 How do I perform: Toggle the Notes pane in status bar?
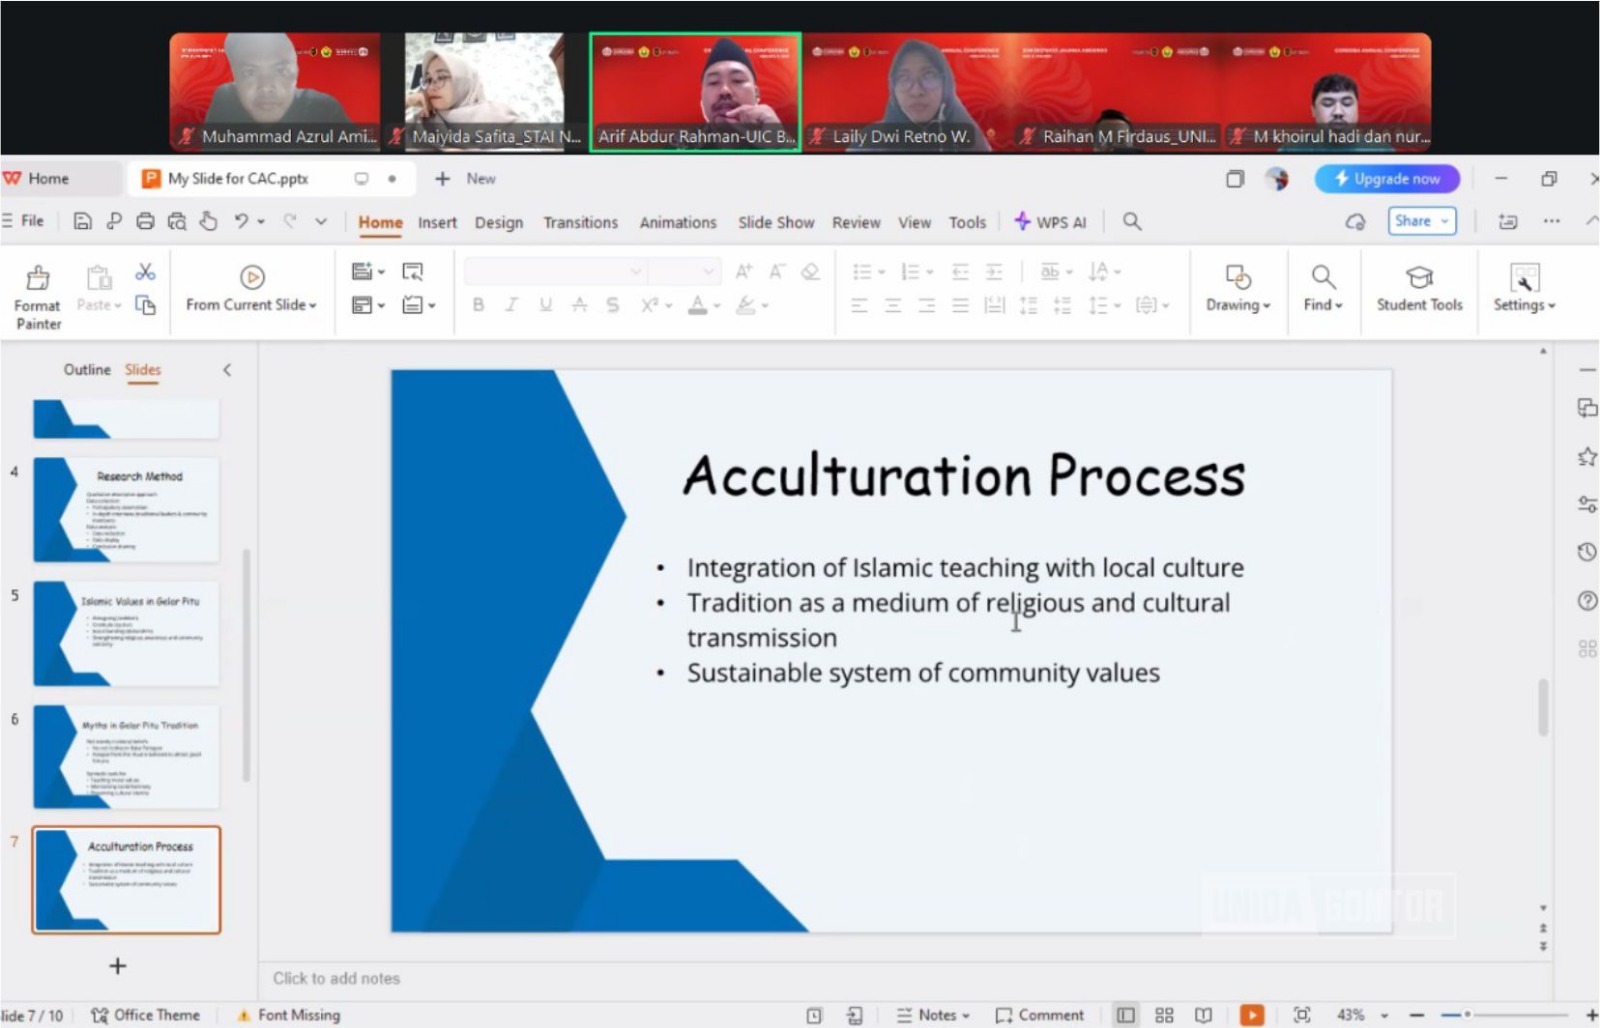(932, 1015)
